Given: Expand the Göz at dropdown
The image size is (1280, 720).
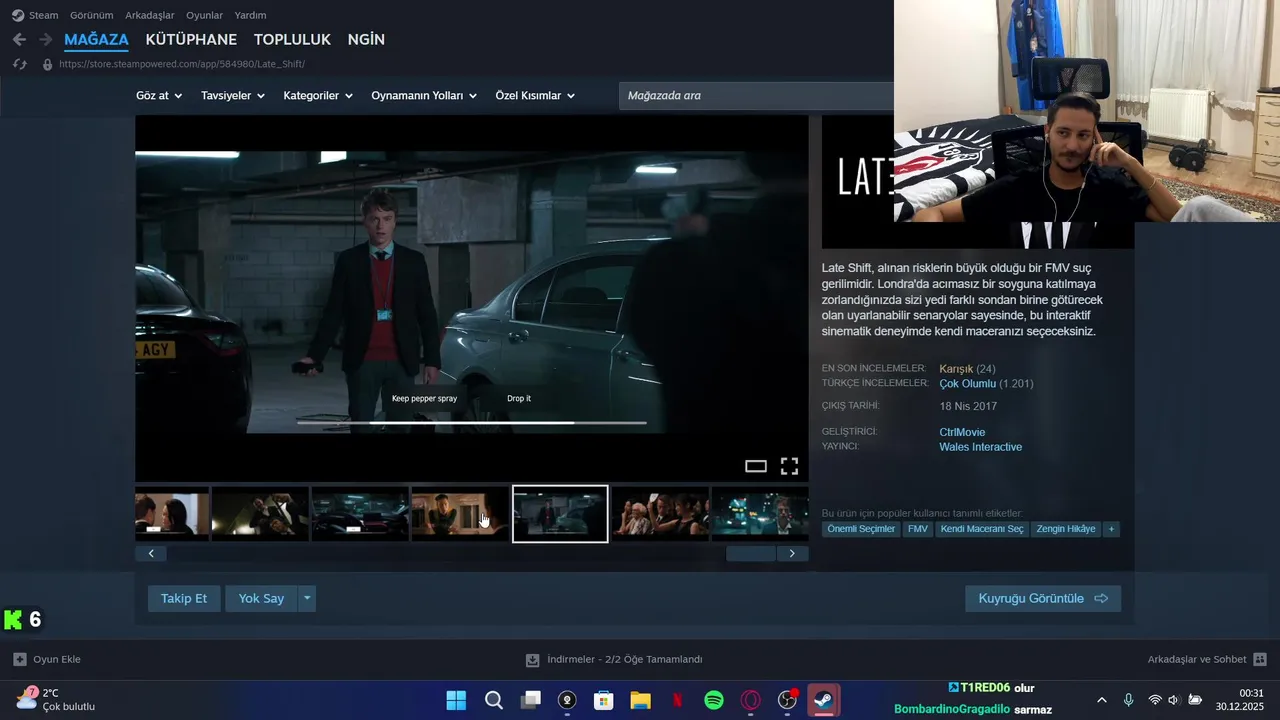Looking at the screenshot, I should point(159,96).
